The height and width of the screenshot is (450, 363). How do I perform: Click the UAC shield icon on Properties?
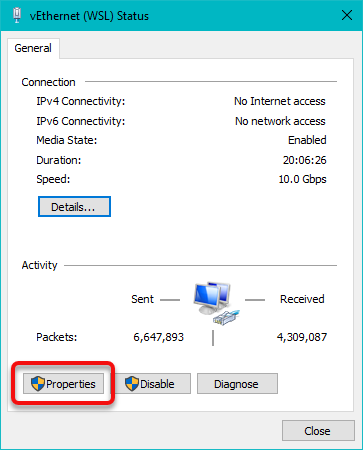[38, 384]
